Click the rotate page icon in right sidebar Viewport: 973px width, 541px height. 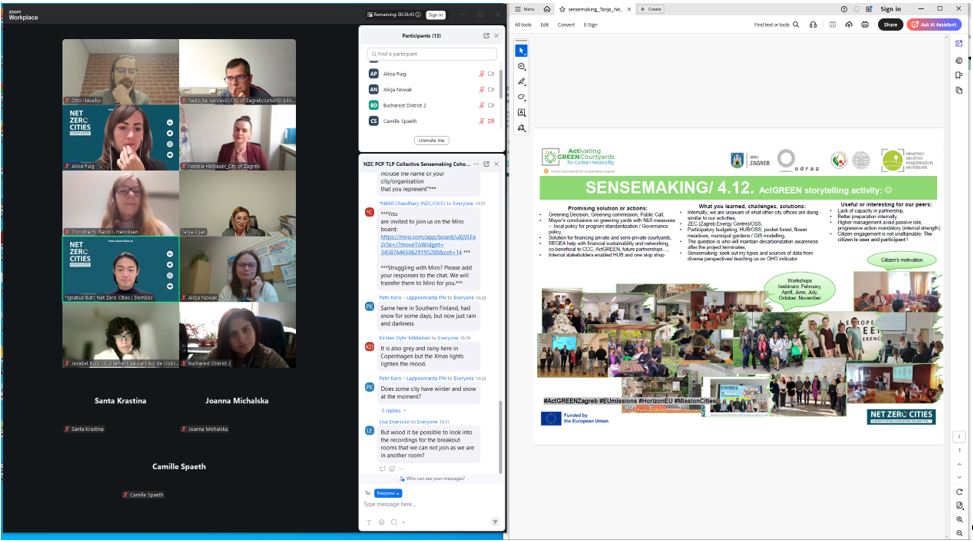coord(959,492)
